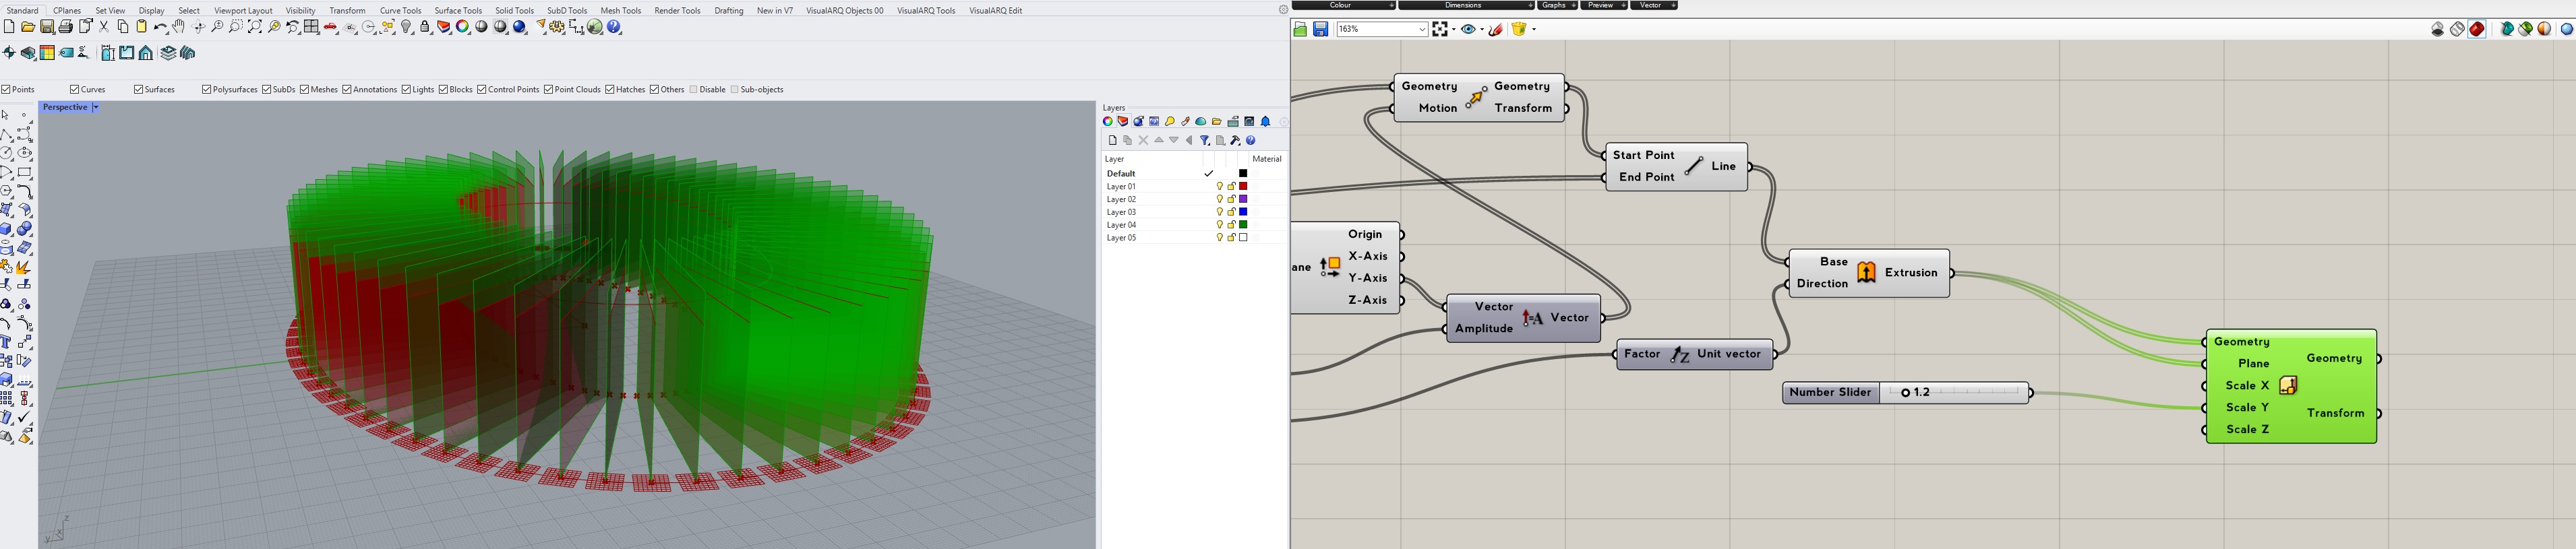
Task: Click the Number Slider 1.2 track
Action: (1955, 393)
